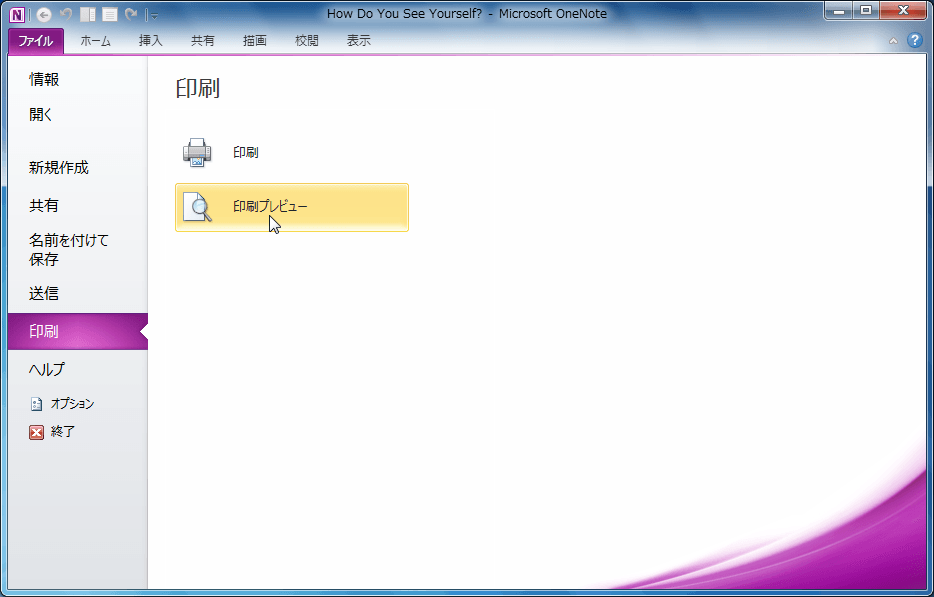
Task: Switch to the 挿入 ribbon tab
Action: point(150,41)
